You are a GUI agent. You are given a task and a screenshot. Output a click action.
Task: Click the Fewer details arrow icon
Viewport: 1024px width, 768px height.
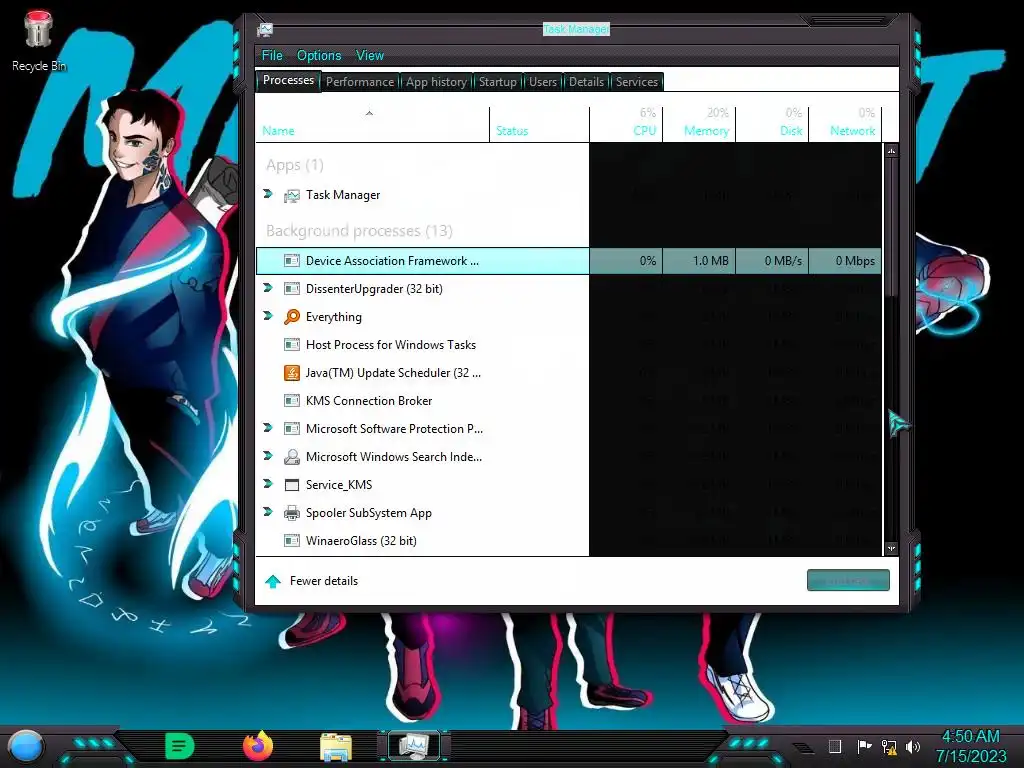pyautogui.click(x=273, y=581)
